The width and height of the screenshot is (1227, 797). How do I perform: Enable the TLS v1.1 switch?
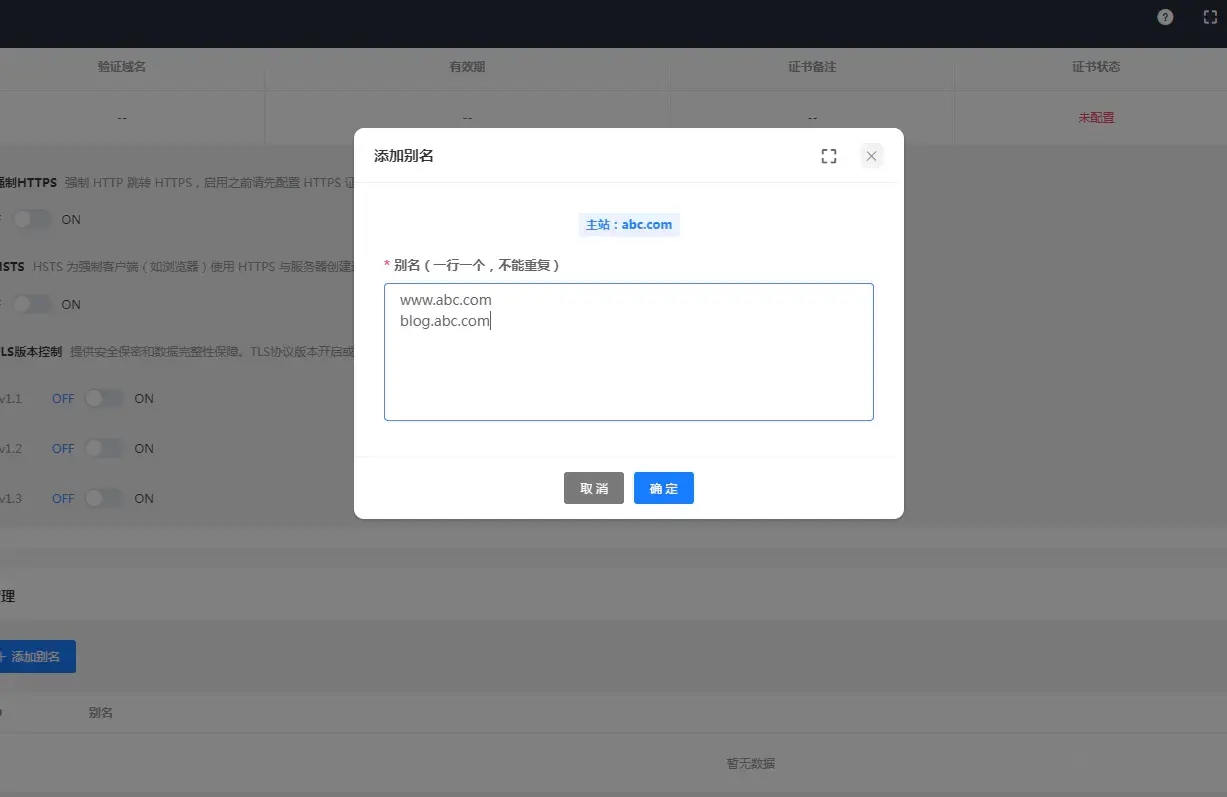tap(104, 398)
